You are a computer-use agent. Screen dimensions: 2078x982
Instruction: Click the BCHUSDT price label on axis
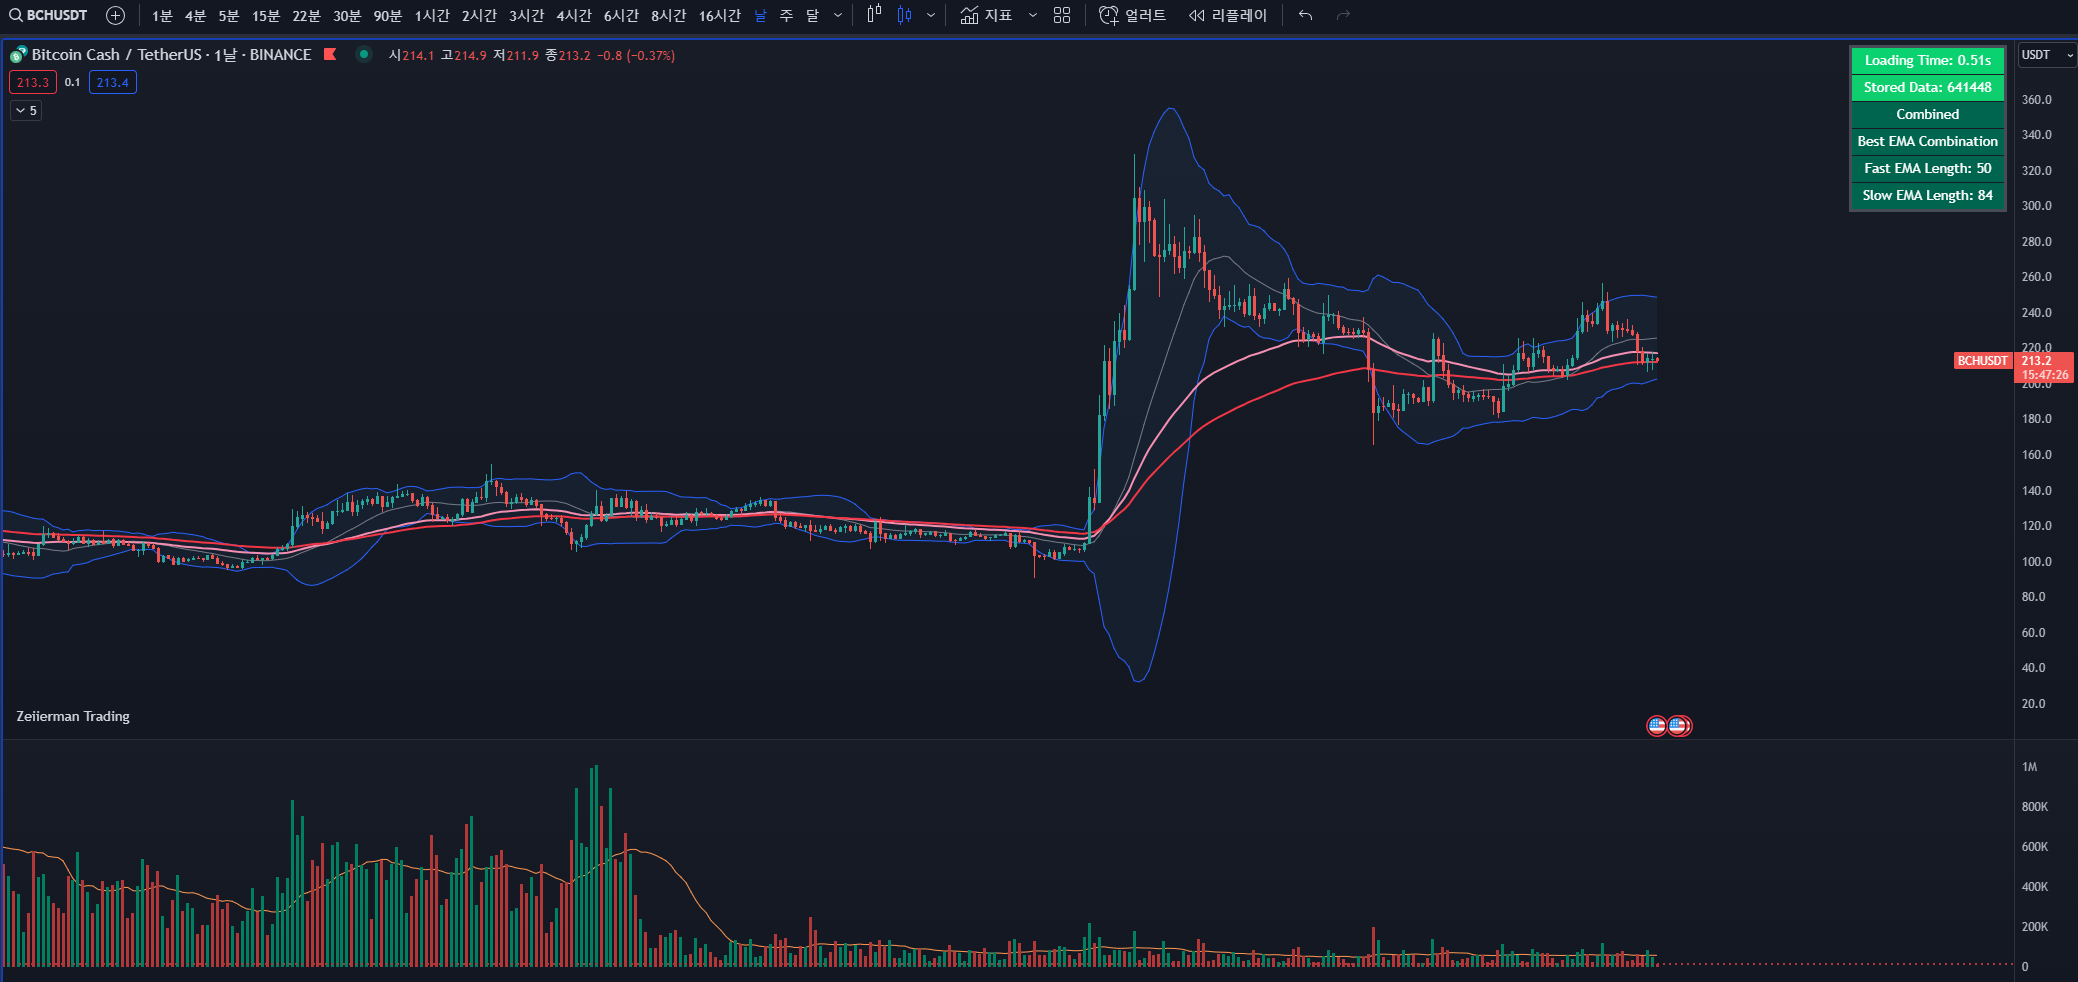[1982, 361]
